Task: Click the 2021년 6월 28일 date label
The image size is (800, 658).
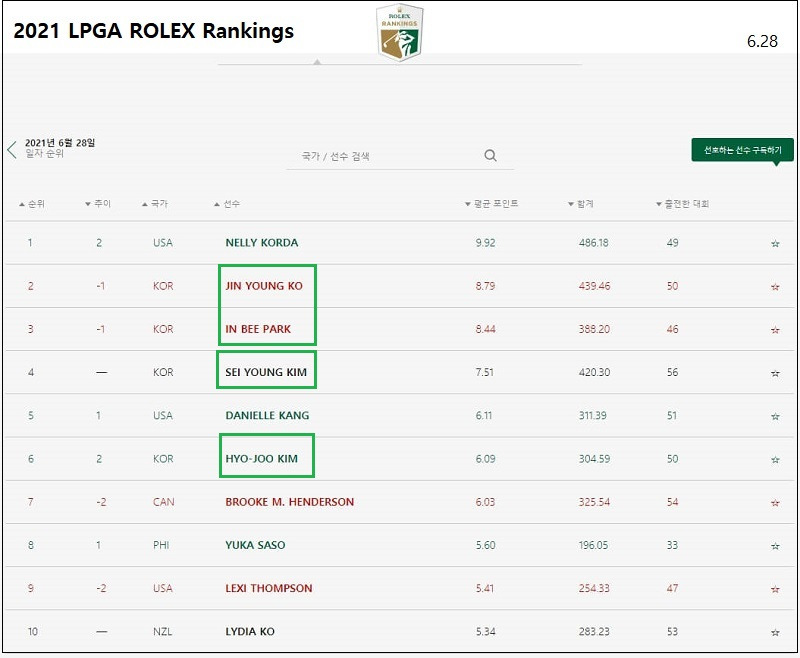Action: 60,143
